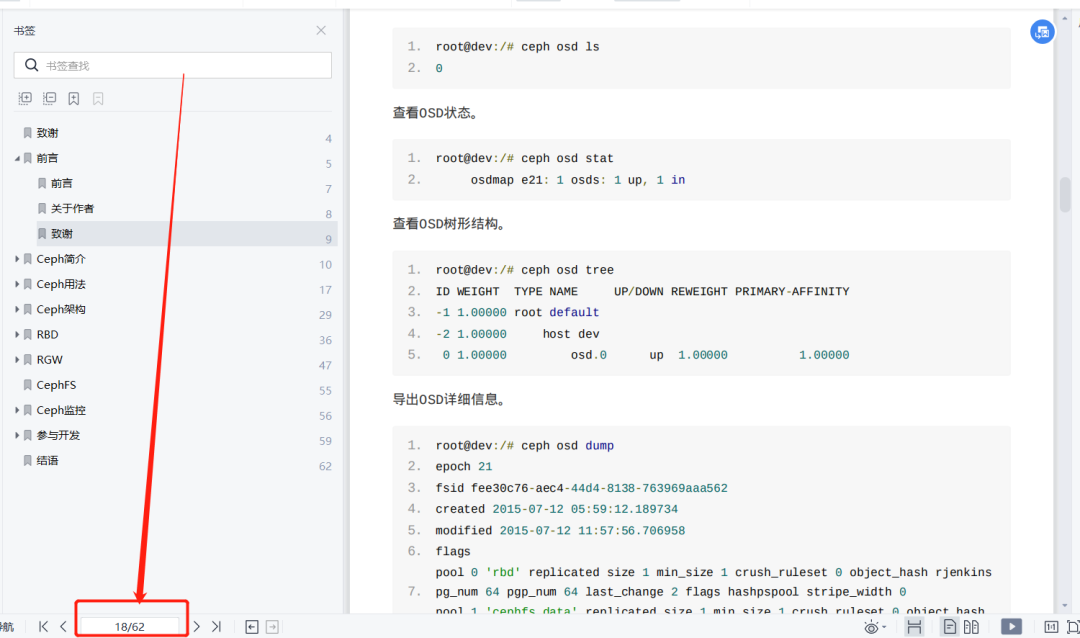
Task: Click the "epoch 21" line
Action: pyautogui.click(x=464, y=467)
